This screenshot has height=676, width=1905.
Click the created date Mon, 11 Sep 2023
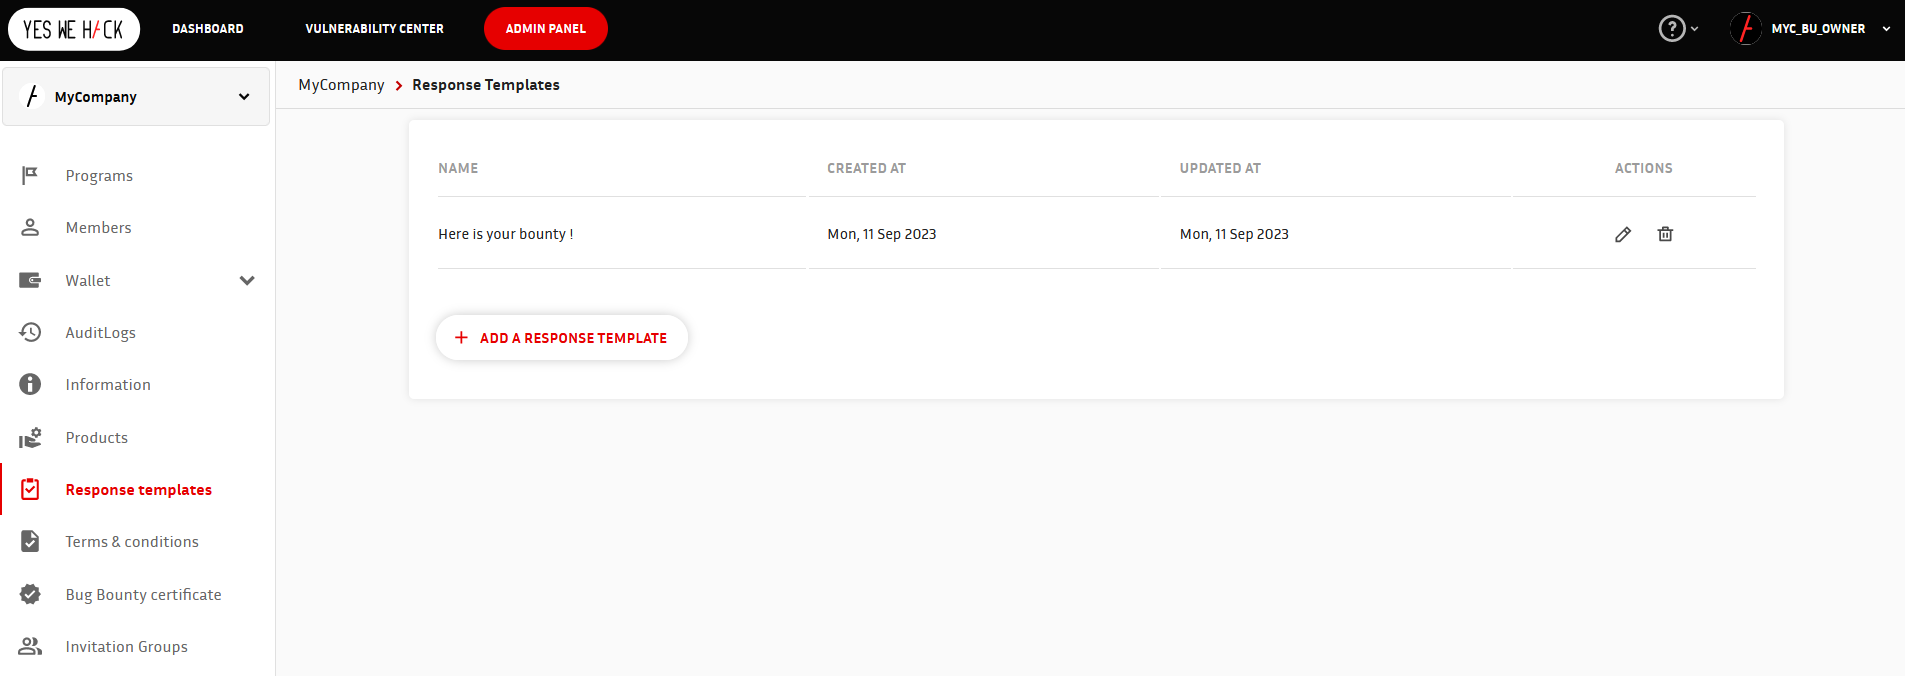pos(882,234)
